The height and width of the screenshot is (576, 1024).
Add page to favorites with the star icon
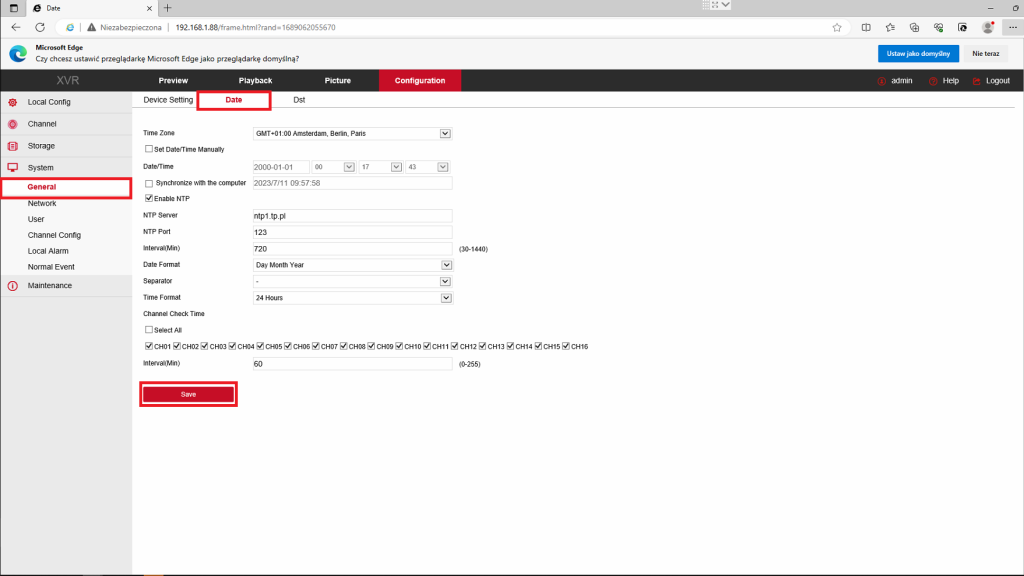836,27
